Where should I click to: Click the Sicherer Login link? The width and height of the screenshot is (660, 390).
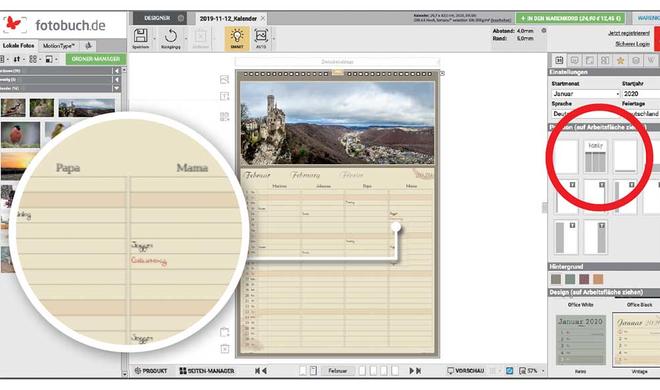click(x=633, y=44)
